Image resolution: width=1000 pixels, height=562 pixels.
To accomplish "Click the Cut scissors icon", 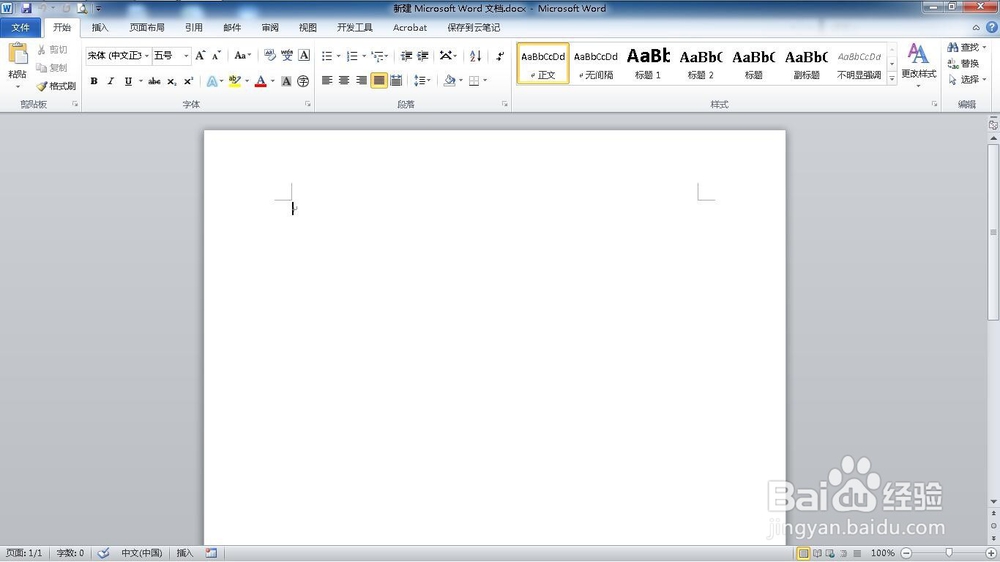I will click(41, 50).
